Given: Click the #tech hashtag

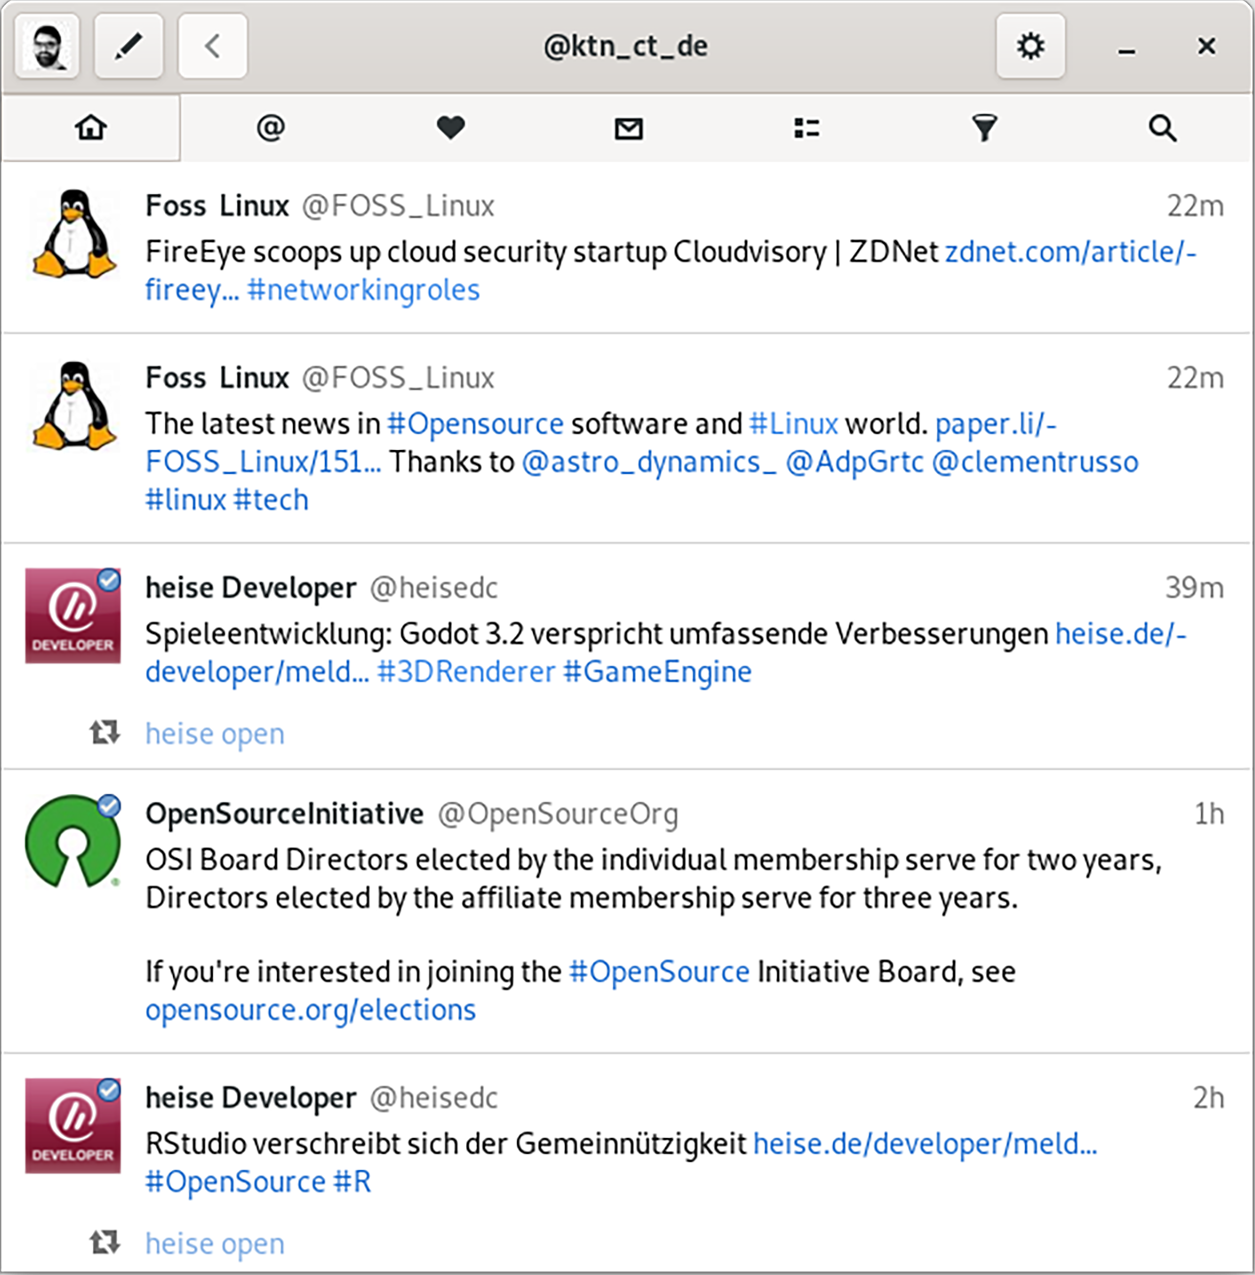Looking at the screenshot, I should tap(271, 500).
